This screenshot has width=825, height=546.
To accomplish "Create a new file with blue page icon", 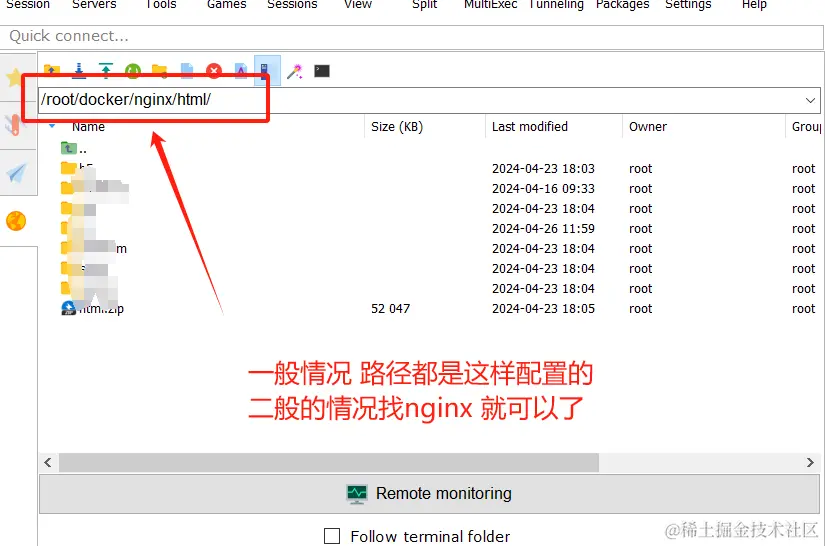I will point(187,71).
